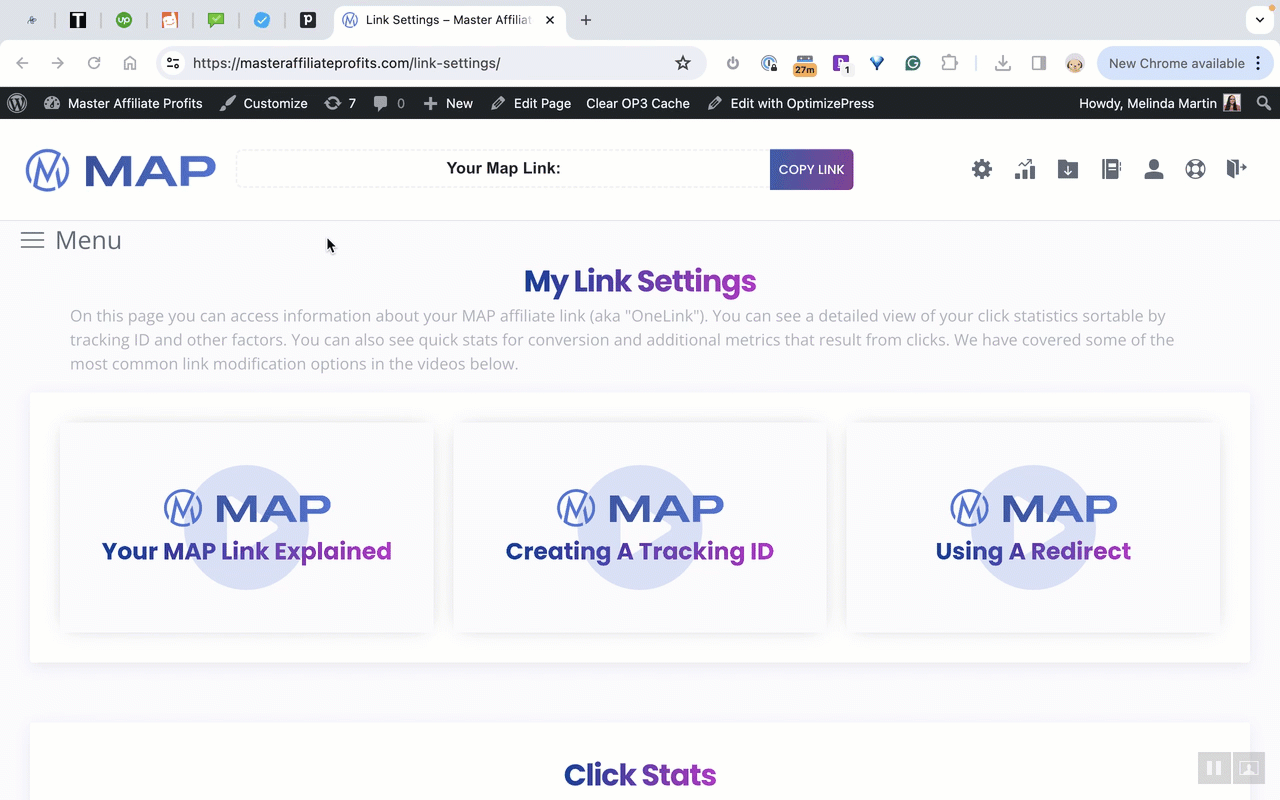Click the life ring support icon
Image resolution: width=1280 pixels, height=800 pixels.
coord(1195,170)
